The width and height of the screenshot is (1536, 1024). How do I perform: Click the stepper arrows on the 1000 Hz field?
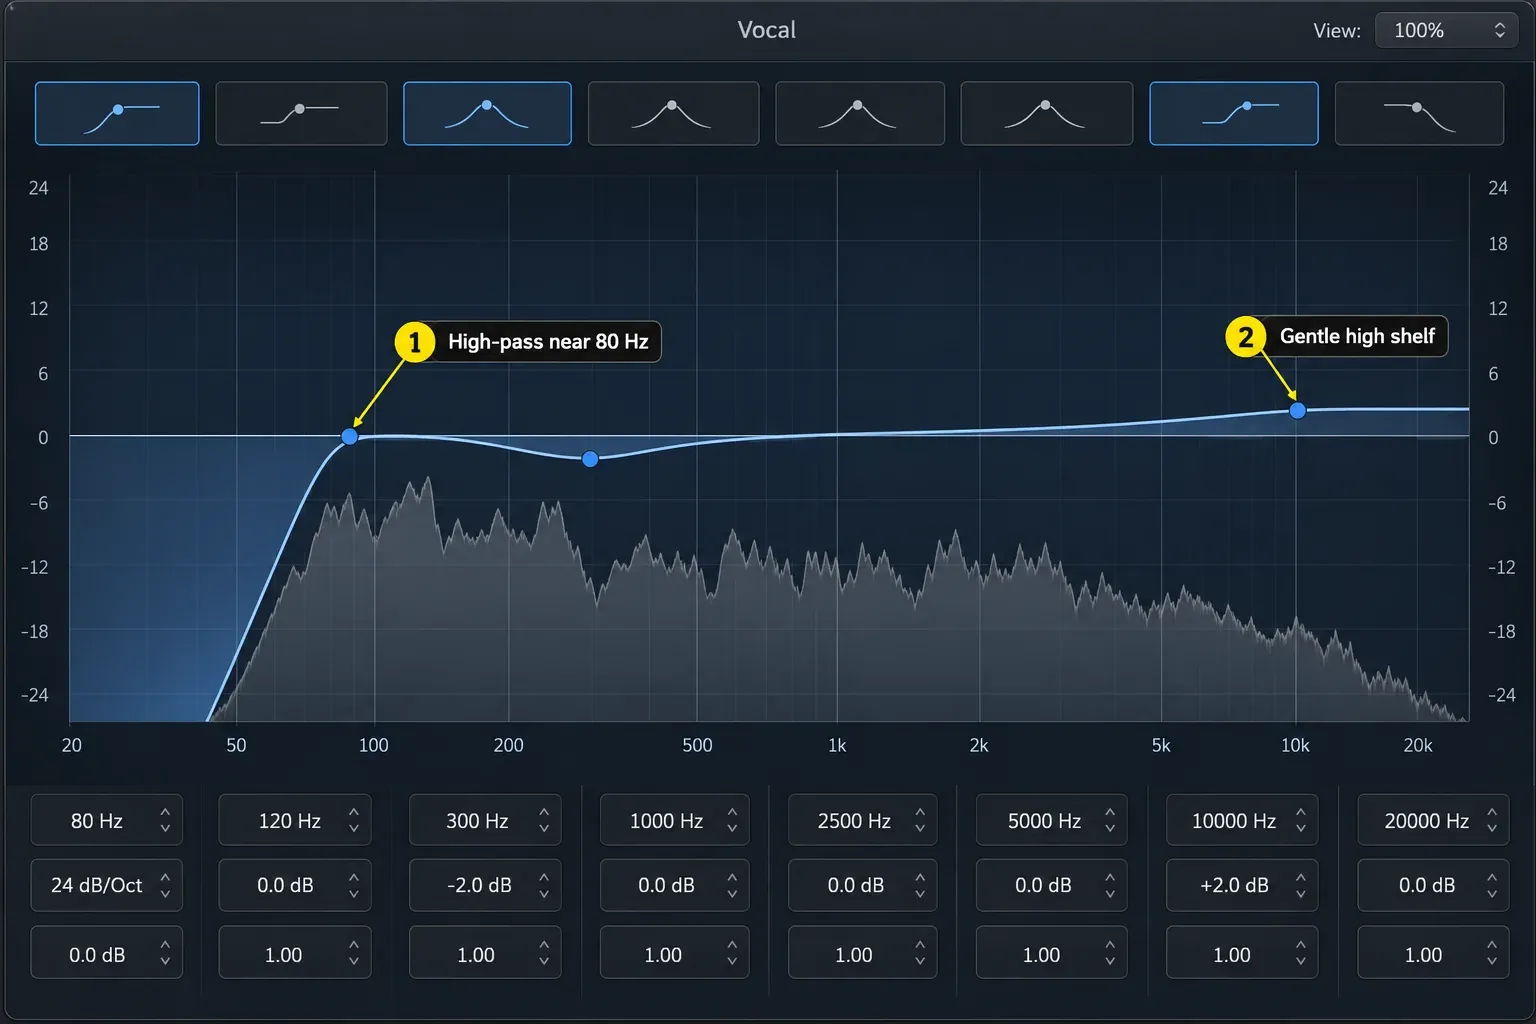tap(733, 821)
